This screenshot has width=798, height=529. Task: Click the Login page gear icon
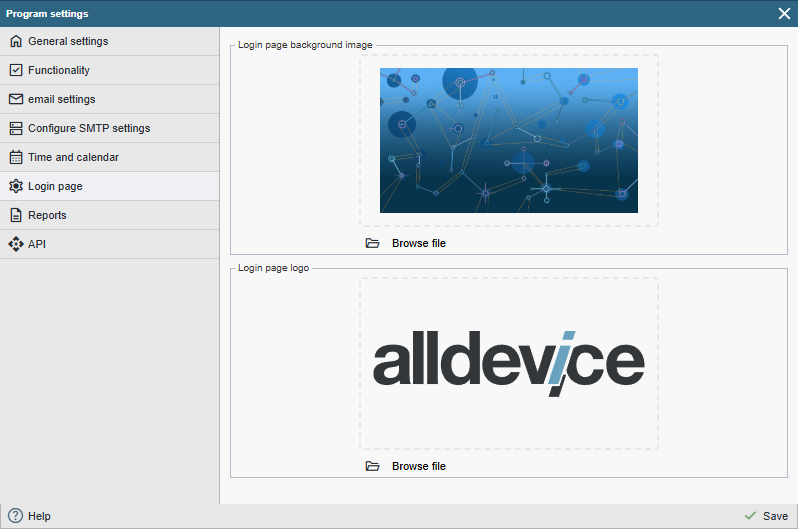pyautogui.click(x=16, y=186)
